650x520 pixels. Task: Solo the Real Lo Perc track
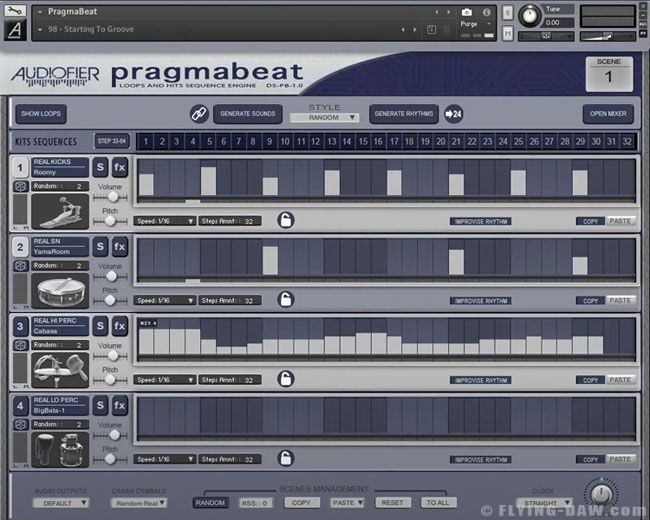[x=100, y=405]
